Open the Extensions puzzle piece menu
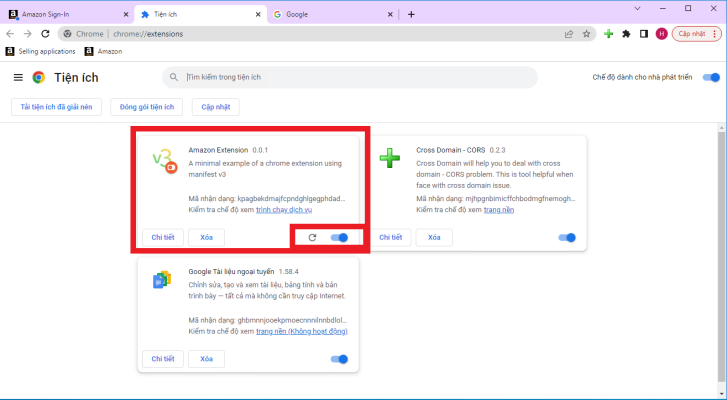Viewport: 727px width, 400px height. pos(626,34)
